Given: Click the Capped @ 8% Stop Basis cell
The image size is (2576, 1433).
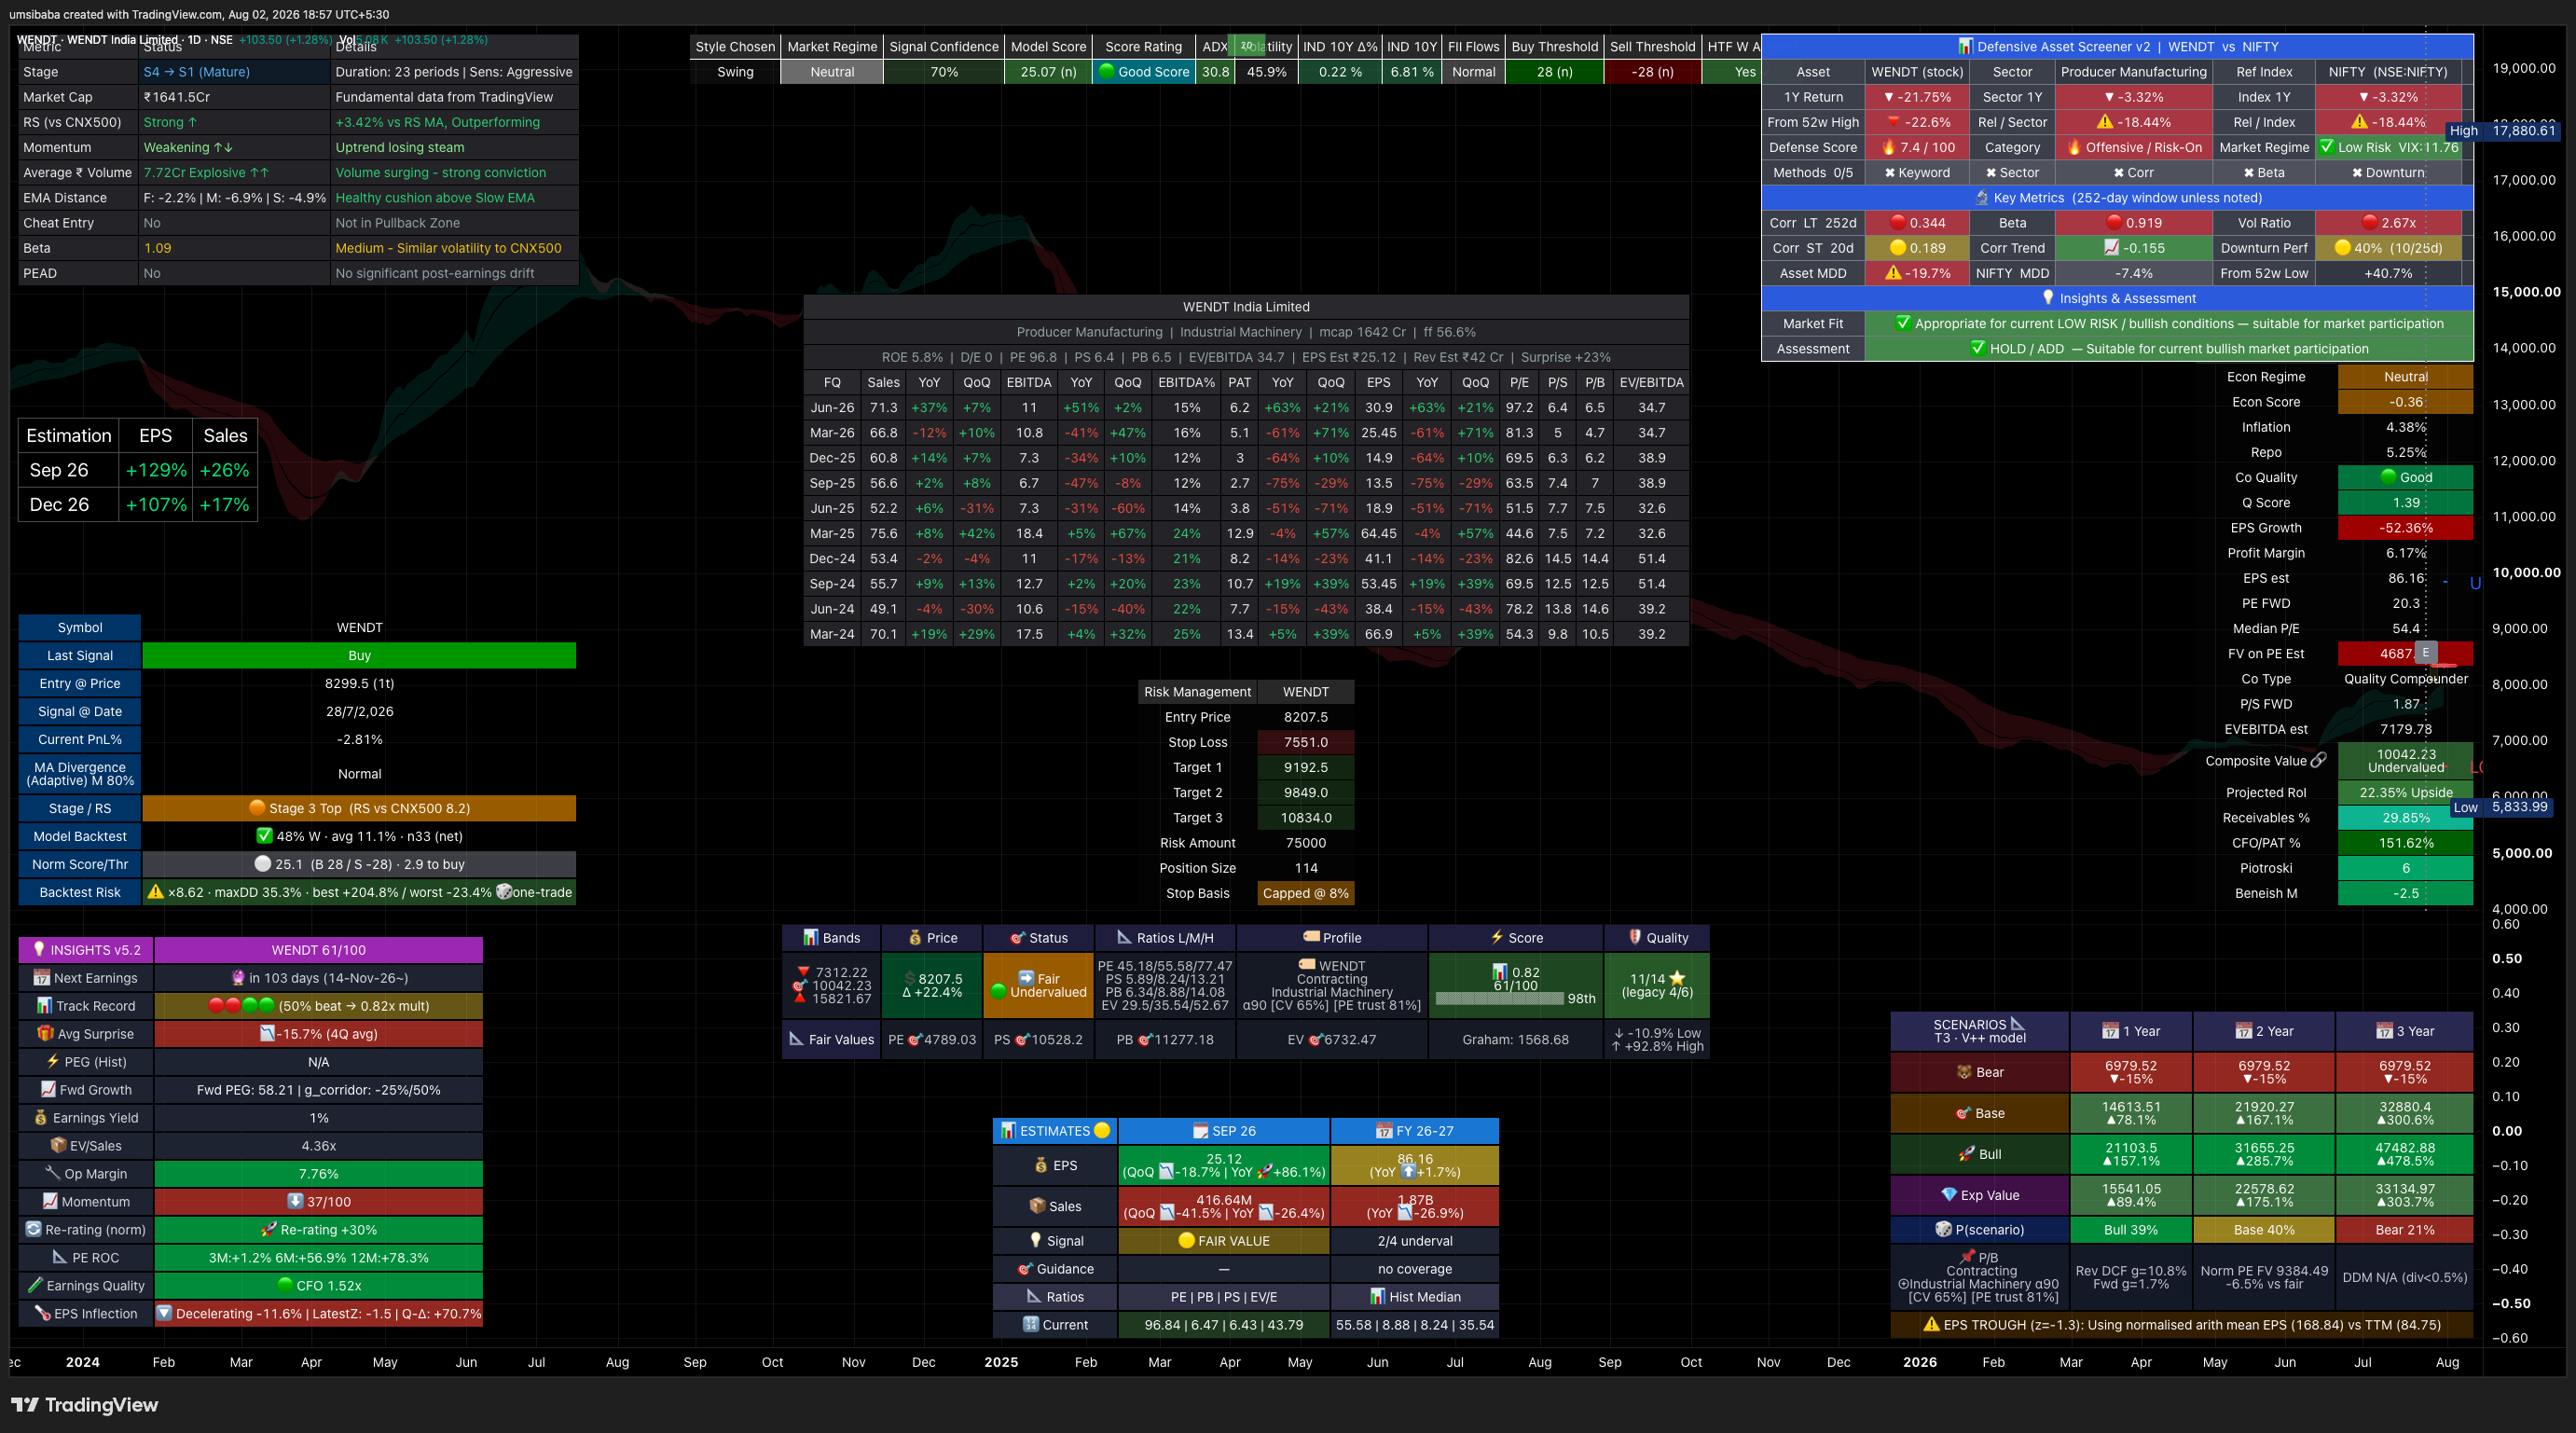Looking at the screenshot, I should click(x=1305, y=893).
